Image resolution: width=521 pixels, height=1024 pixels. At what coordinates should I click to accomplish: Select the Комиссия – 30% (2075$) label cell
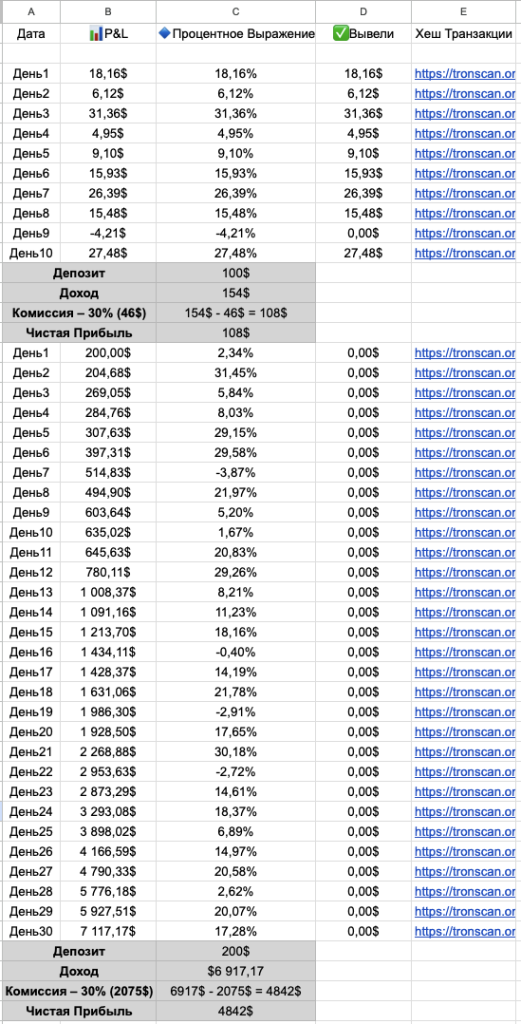click(x=79, y=991)
